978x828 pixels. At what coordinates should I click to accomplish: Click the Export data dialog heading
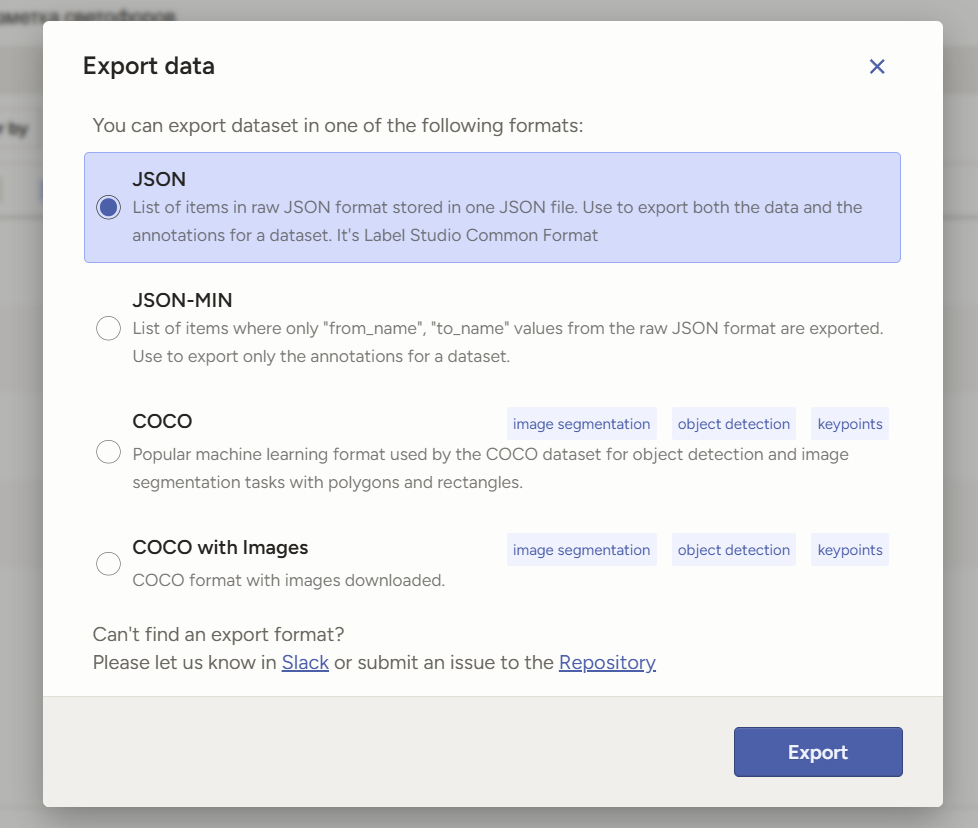149,66
